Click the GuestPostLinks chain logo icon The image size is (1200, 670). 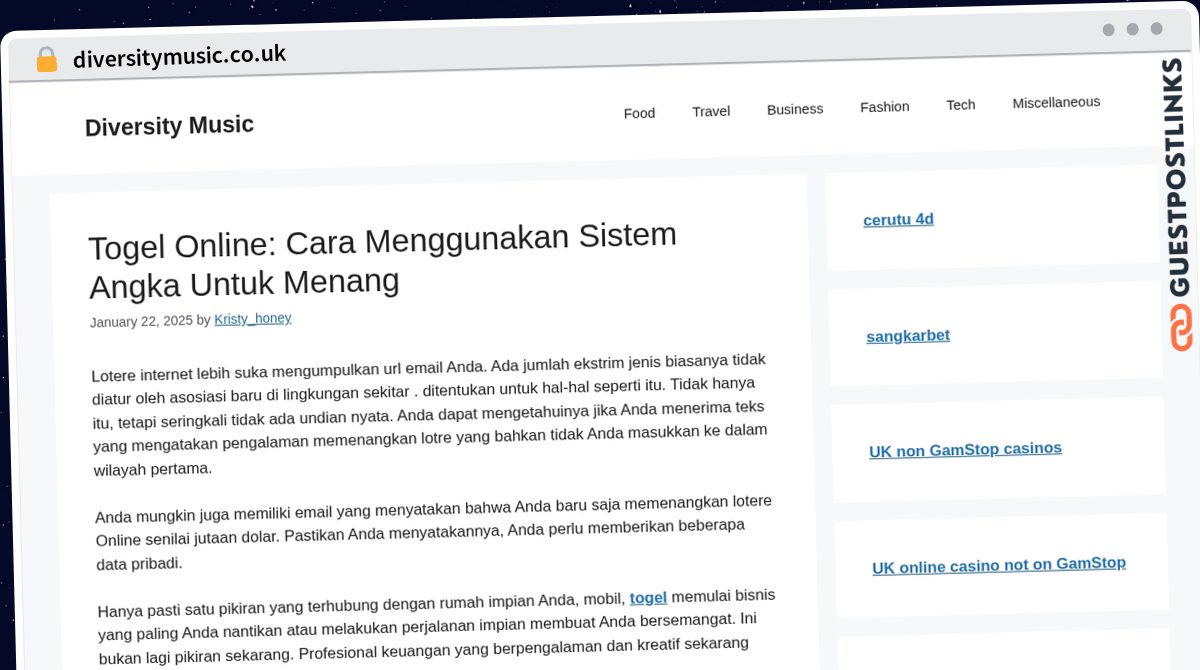pyautogui.click(x=1181, y=328)
